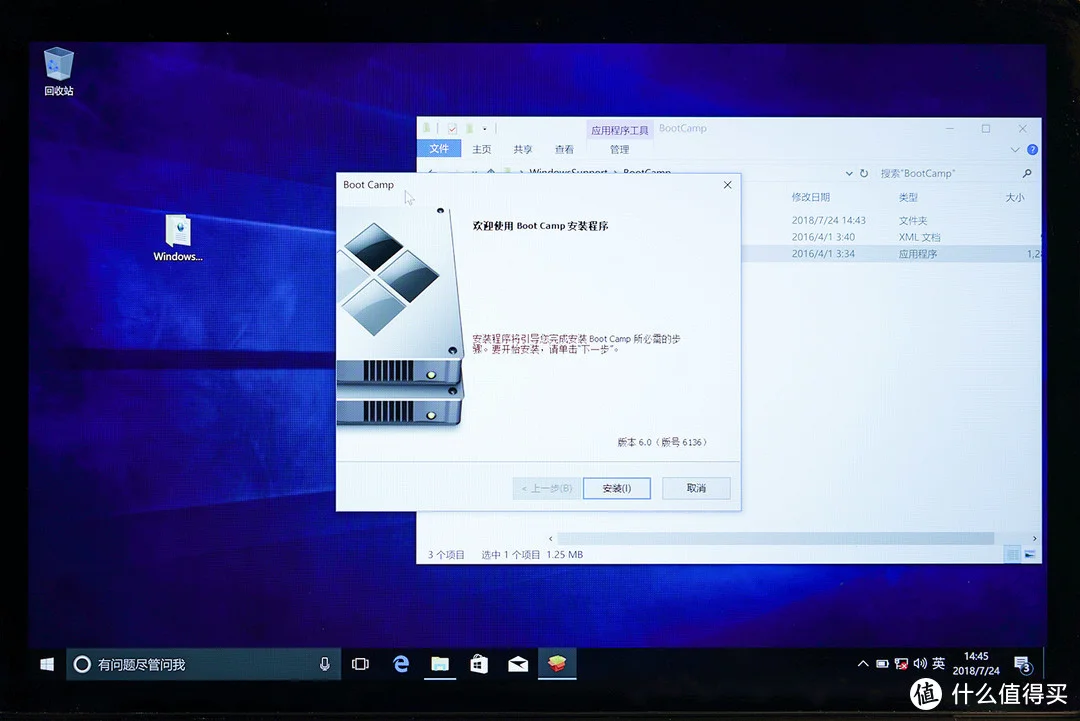Click the network icon in system tray
The width and height of the screenshot is (1080, 721).
pyautogui.click(x=900, y=664)
